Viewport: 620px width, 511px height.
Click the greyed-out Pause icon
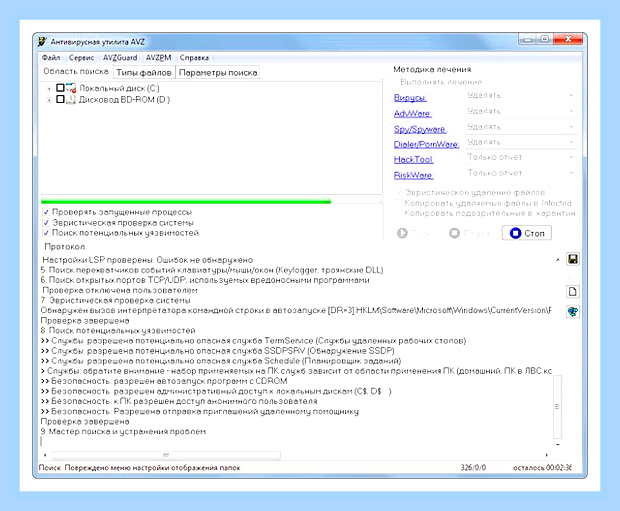coord(454,233)
